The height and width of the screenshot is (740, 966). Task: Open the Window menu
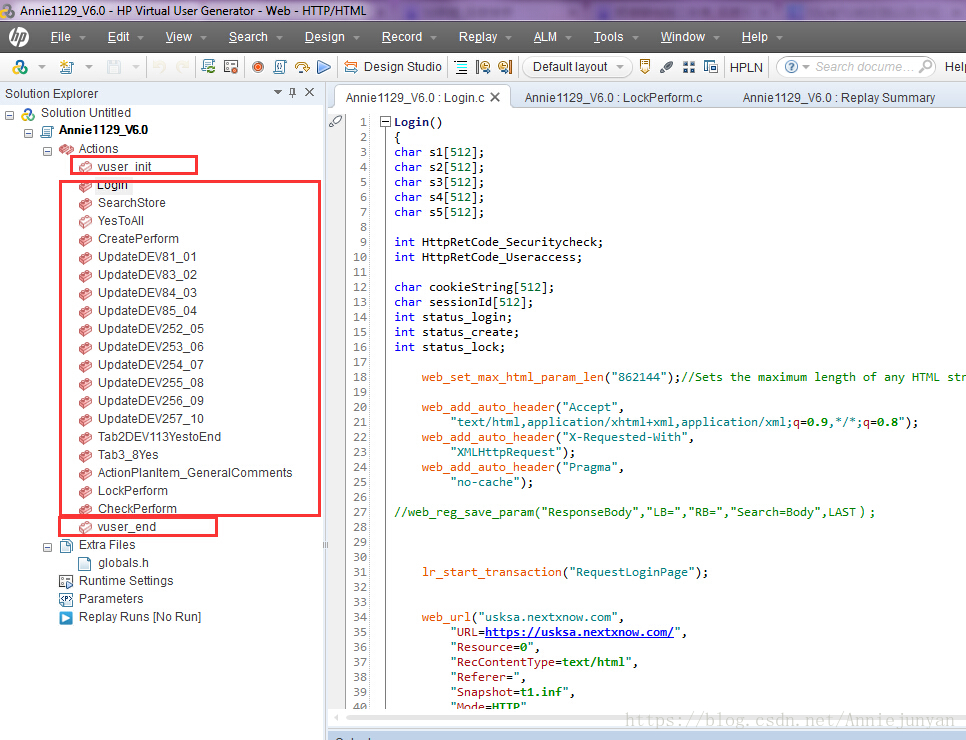tap(689, 37)
